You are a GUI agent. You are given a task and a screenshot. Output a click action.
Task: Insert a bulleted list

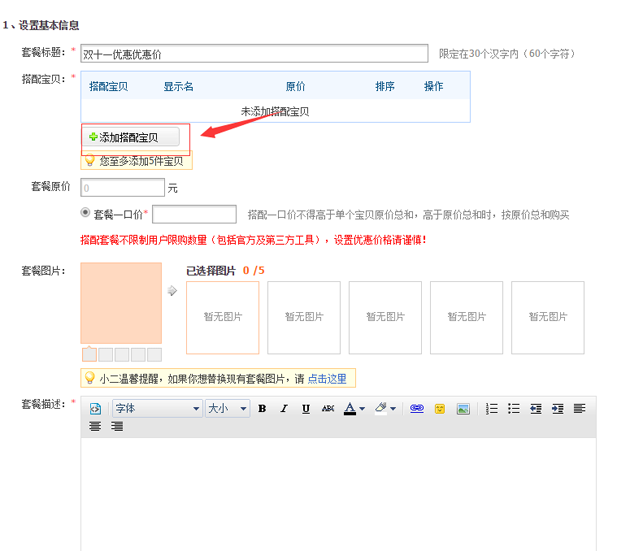click(x=514, y=409)
